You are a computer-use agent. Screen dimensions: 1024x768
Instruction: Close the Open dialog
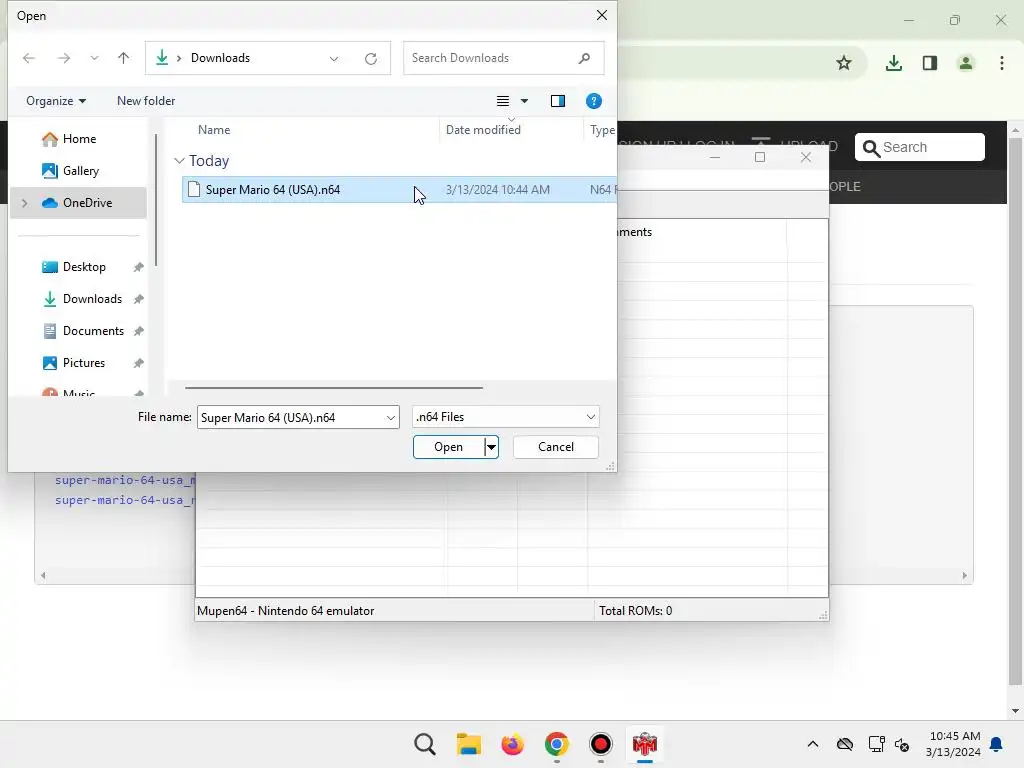click(x=601, y=15)
